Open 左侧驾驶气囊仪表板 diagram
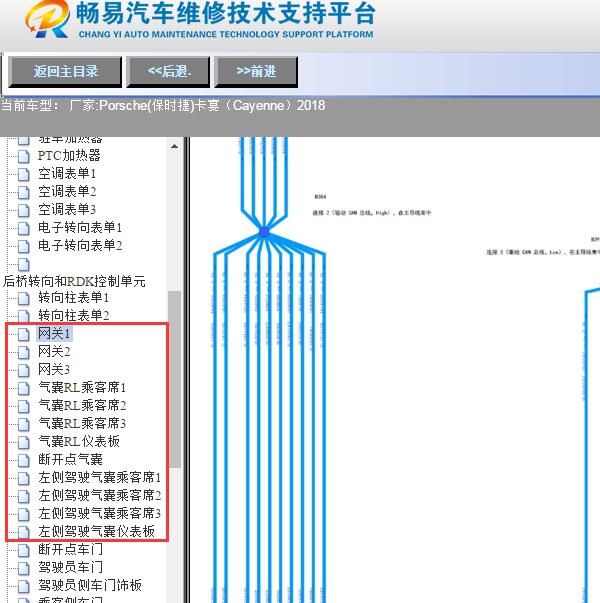The width and height of the screenshot is (600, 603). point(97,531)
